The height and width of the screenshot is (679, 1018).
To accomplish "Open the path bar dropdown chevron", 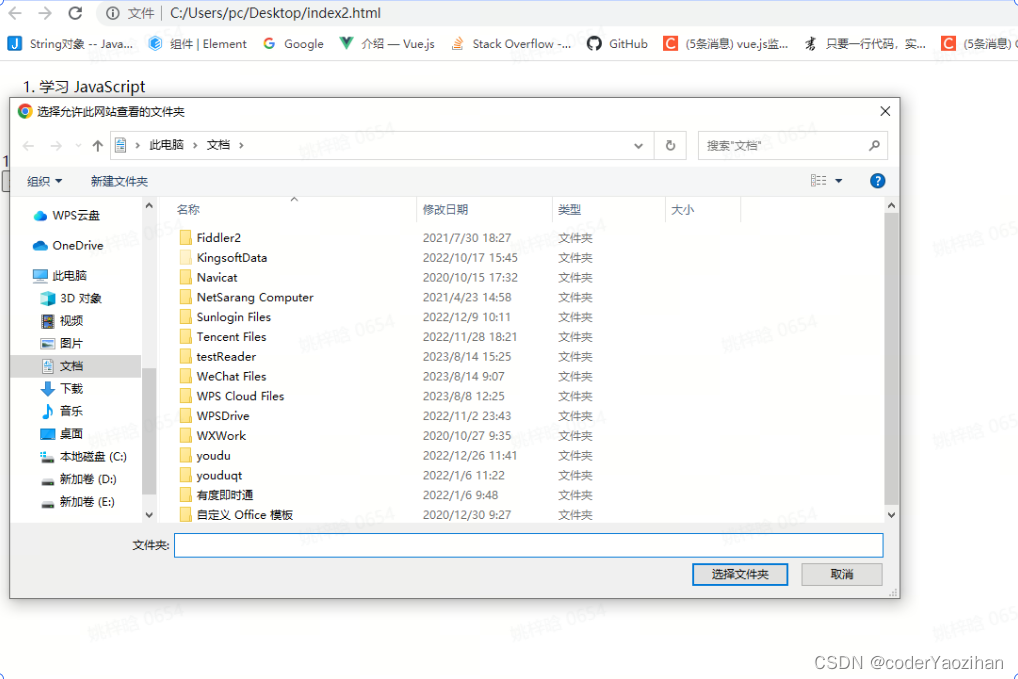I will (638, 144).
